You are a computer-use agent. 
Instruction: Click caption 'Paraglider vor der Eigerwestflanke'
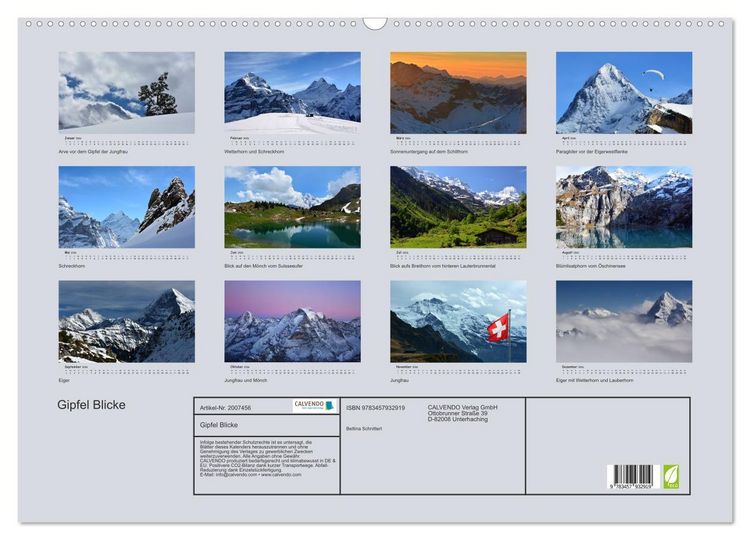click(x=592, y=152)
